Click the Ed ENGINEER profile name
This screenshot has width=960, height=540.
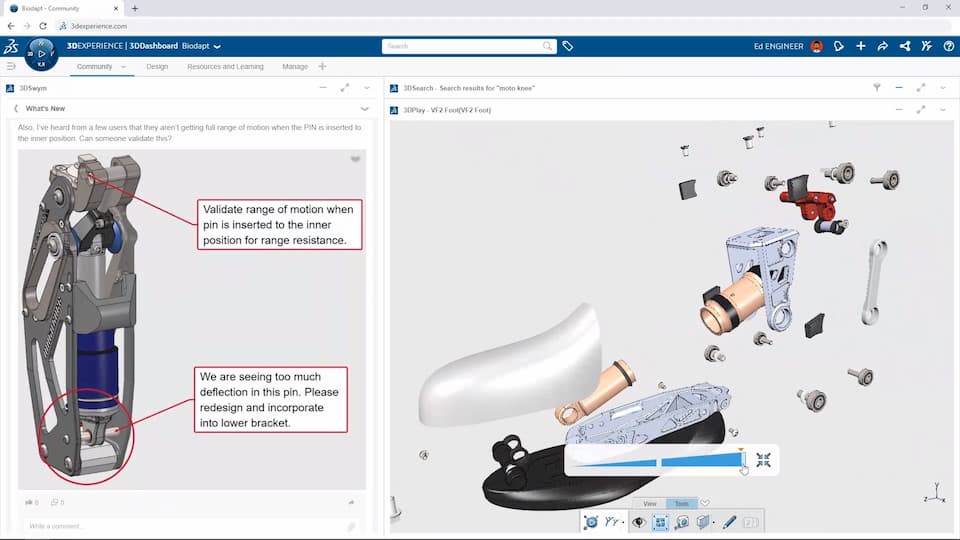tap(778, 46)
